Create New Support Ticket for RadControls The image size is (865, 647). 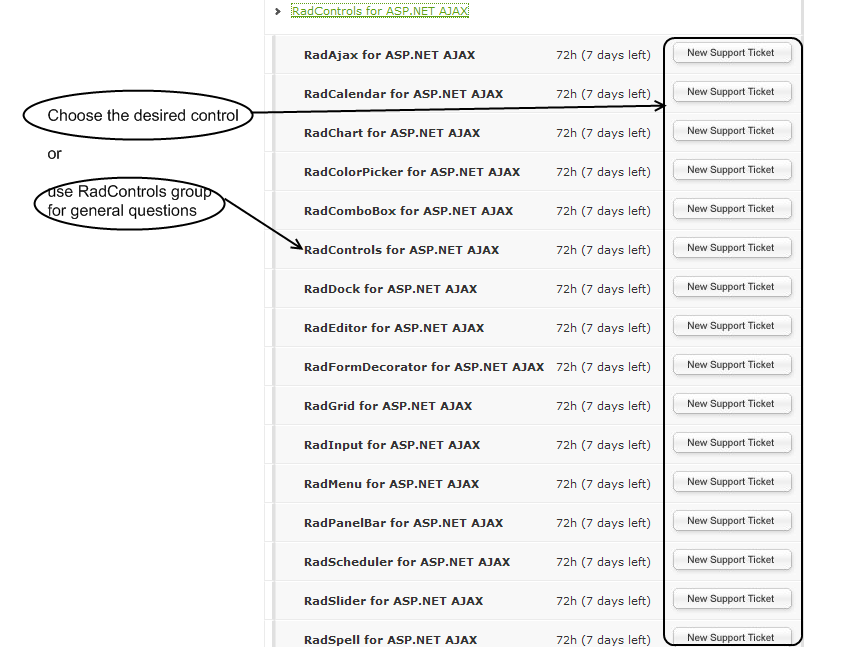[731, 248]
